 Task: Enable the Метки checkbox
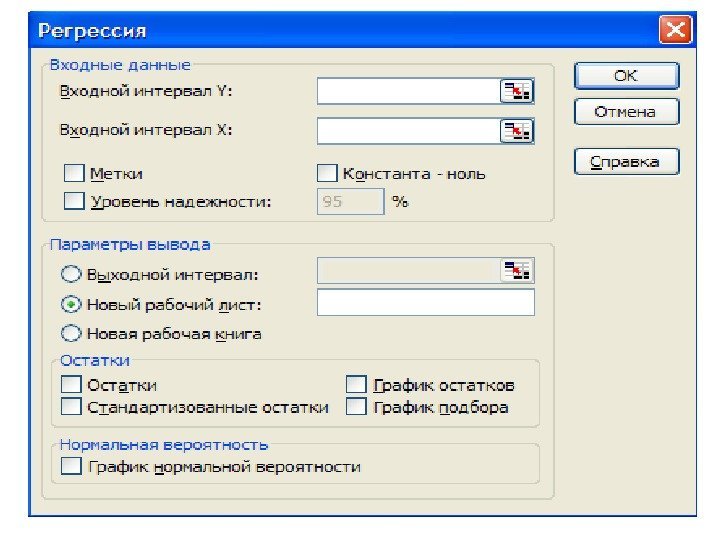coord(74,173)
